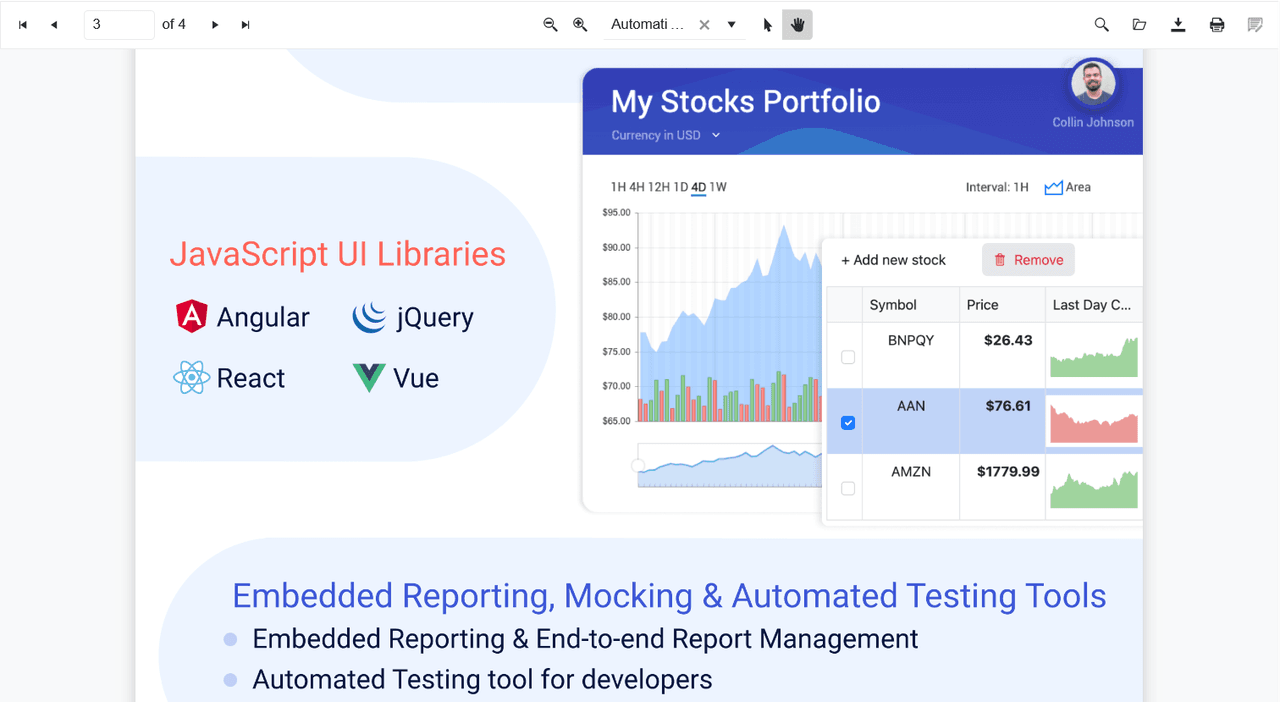Click the BNPQY green sparkline chart
The height and width of the screenshot is (702, 1280).
click(1094, 357)
